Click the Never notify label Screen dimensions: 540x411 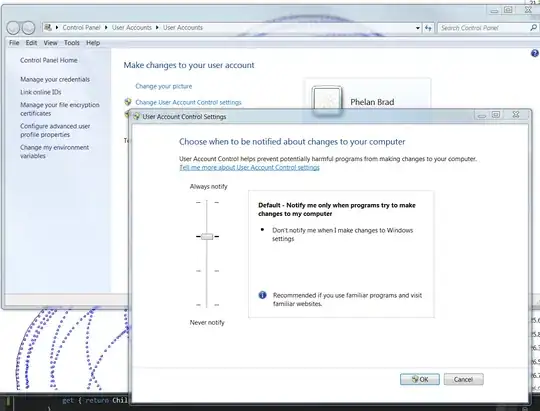[x=207, y=322]
